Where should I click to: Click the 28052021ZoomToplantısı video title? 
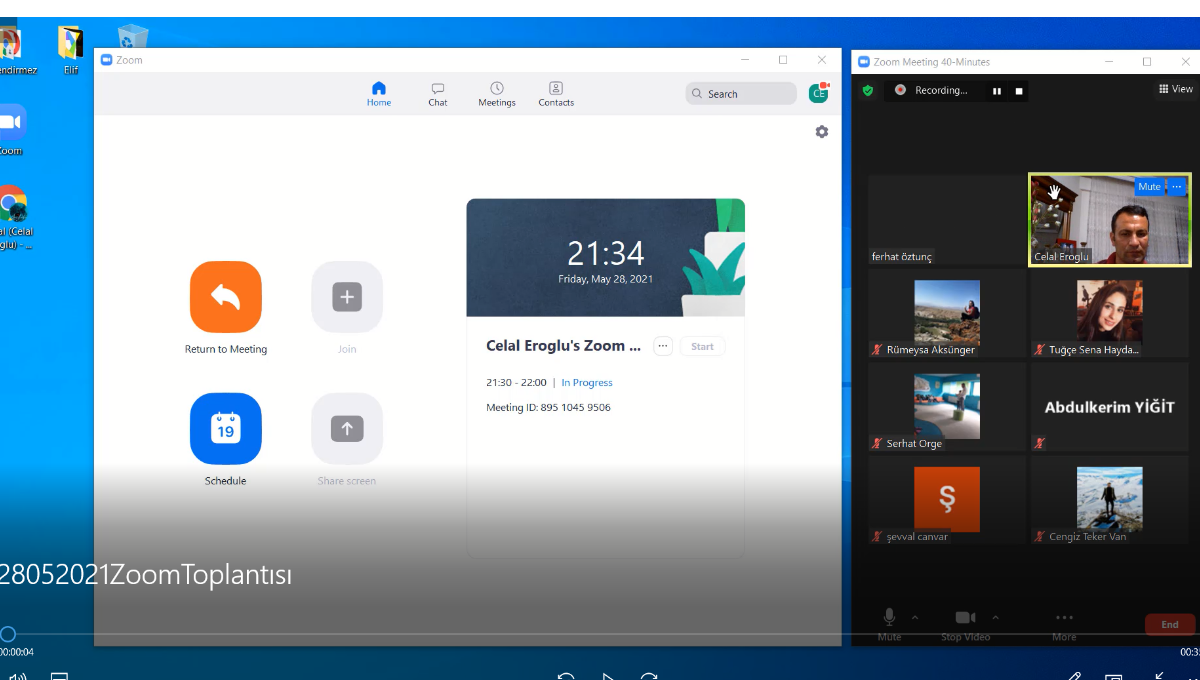(x=146, y=575)
